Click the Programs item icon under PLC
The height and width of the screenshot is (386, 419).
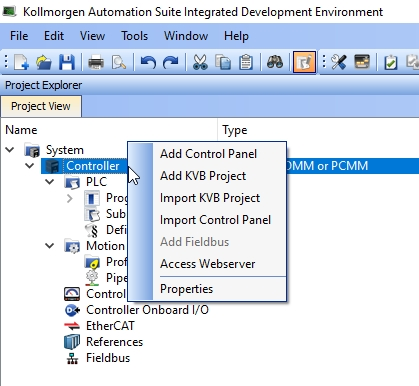tap(92, 198)
